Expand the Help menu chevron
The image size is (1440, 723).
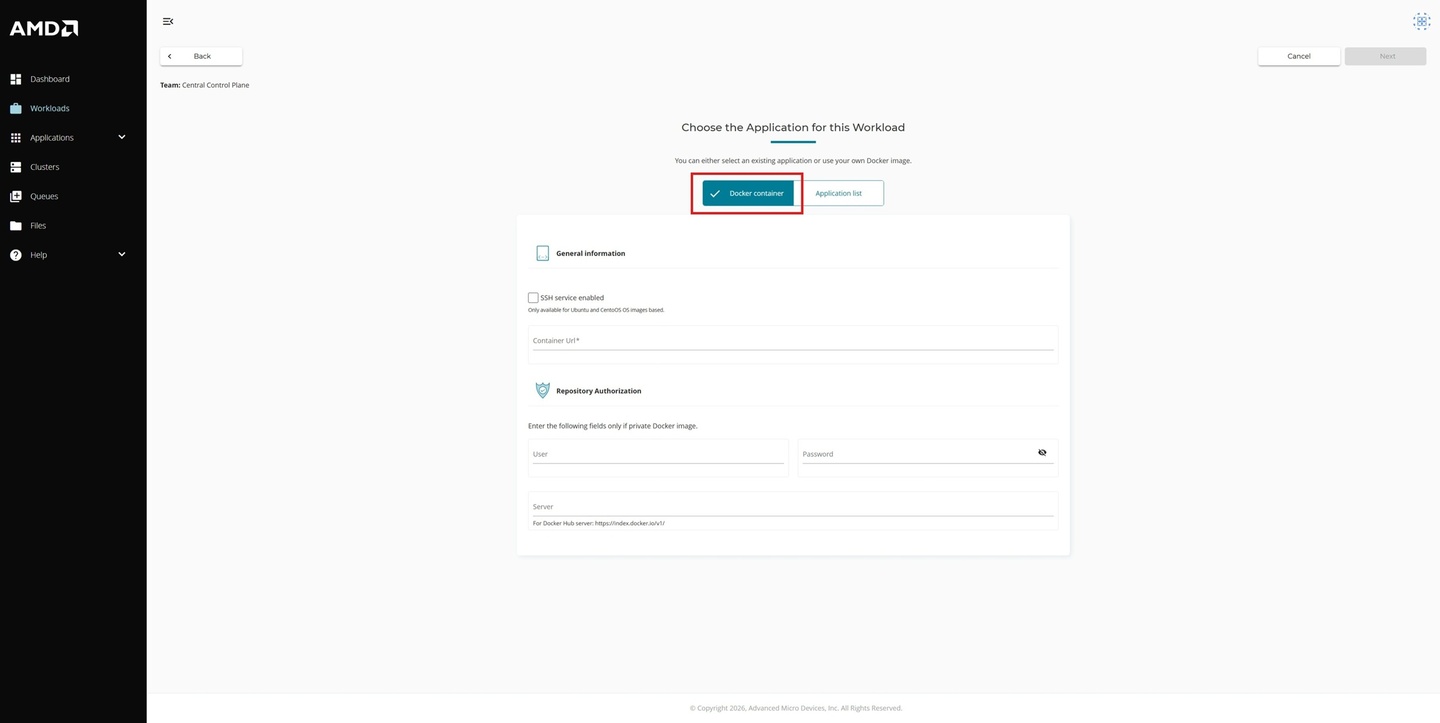coord(122,255)
